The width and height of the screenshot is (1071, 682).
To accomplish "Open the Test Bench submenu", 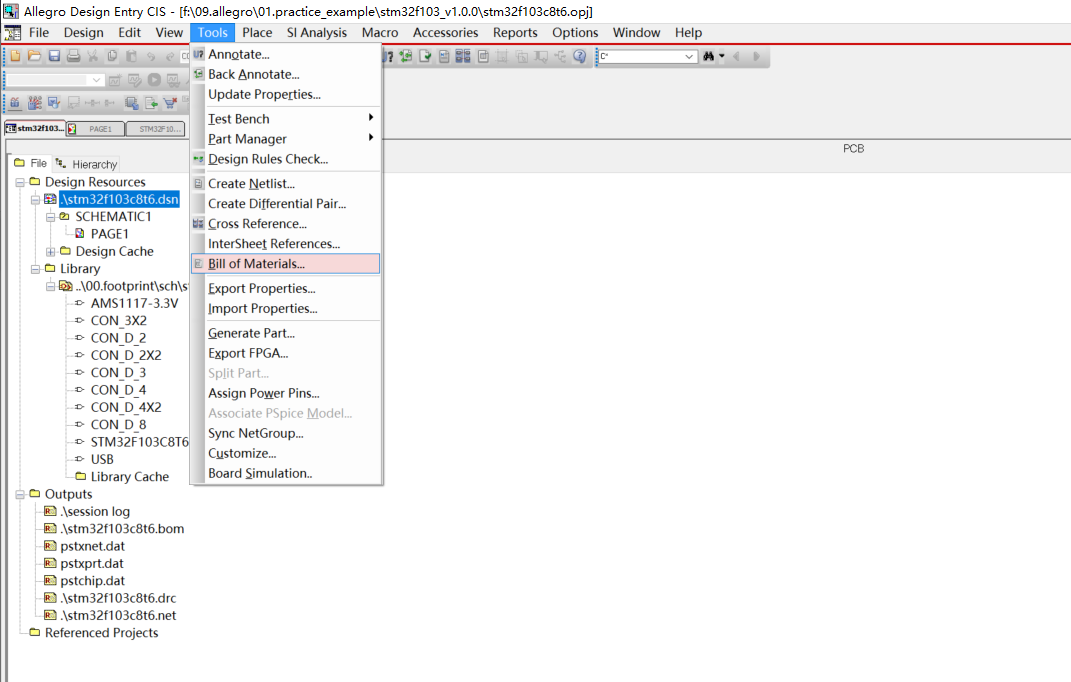I will pyautogui.click(x=286, y=119).
